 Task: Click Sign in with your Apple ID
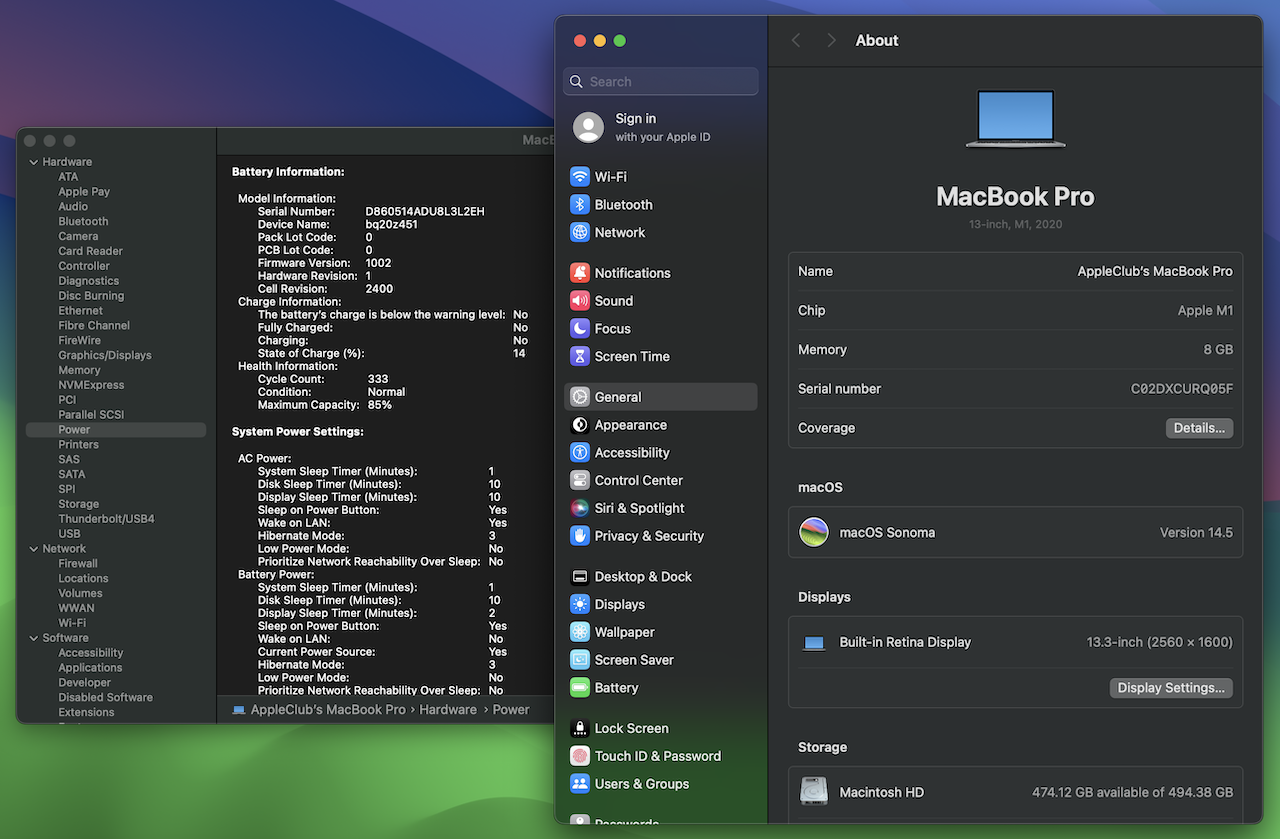[x=662, y=127]
